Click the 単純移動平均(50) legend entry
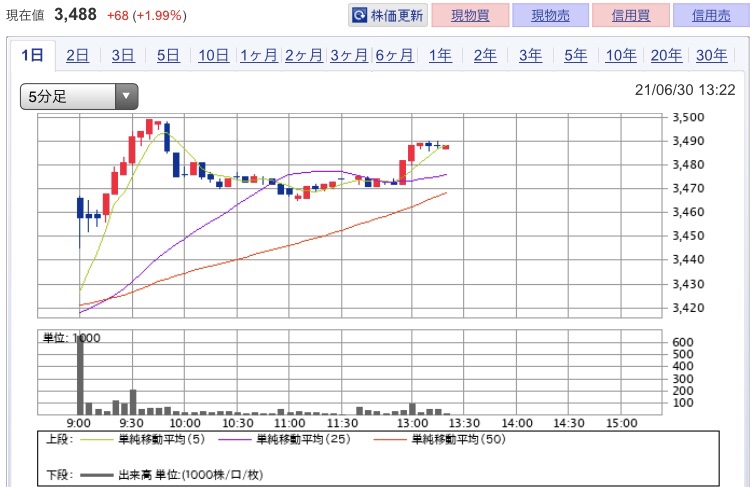 [x=439, y=439]
